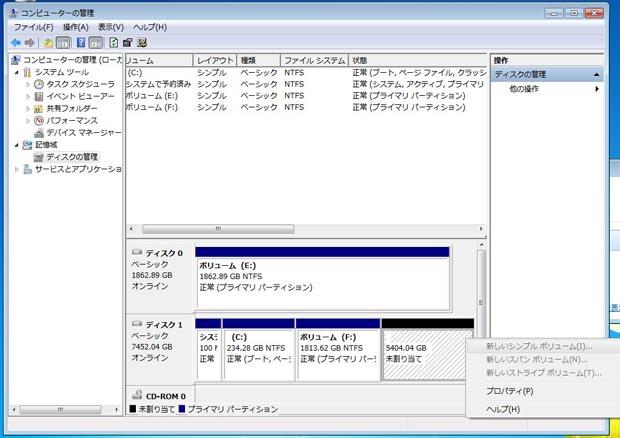This screenshot has height=438, width=620.
Task: Open the 表示(V) menu
Action: pos(111,27)
